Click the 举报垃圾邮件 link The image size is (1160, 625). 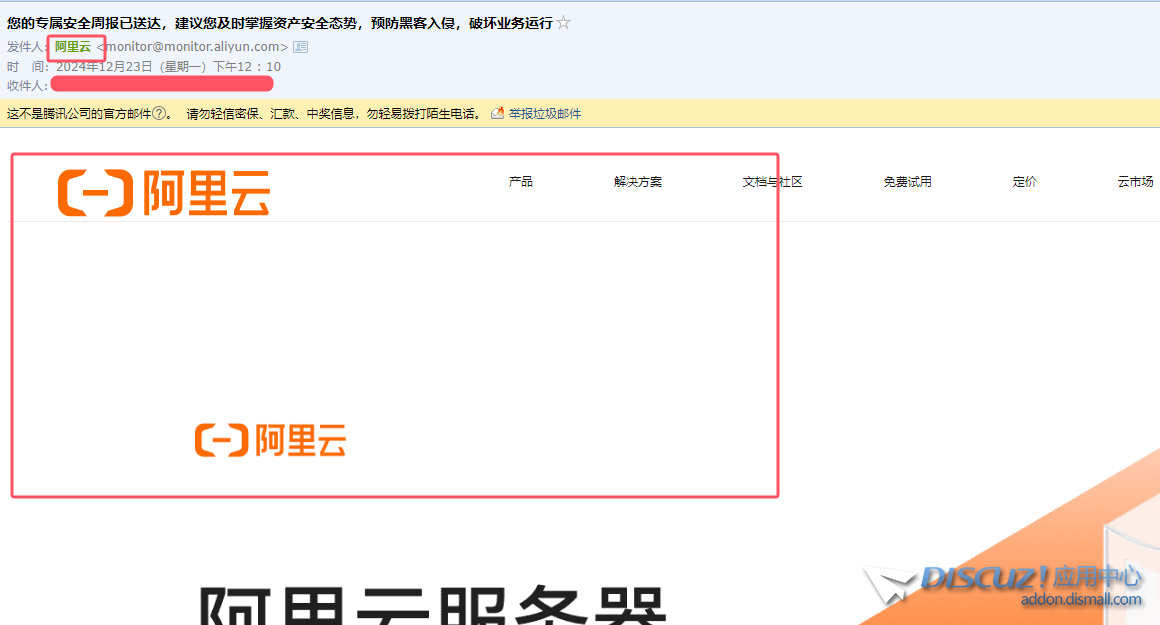(x=544, y=113)
